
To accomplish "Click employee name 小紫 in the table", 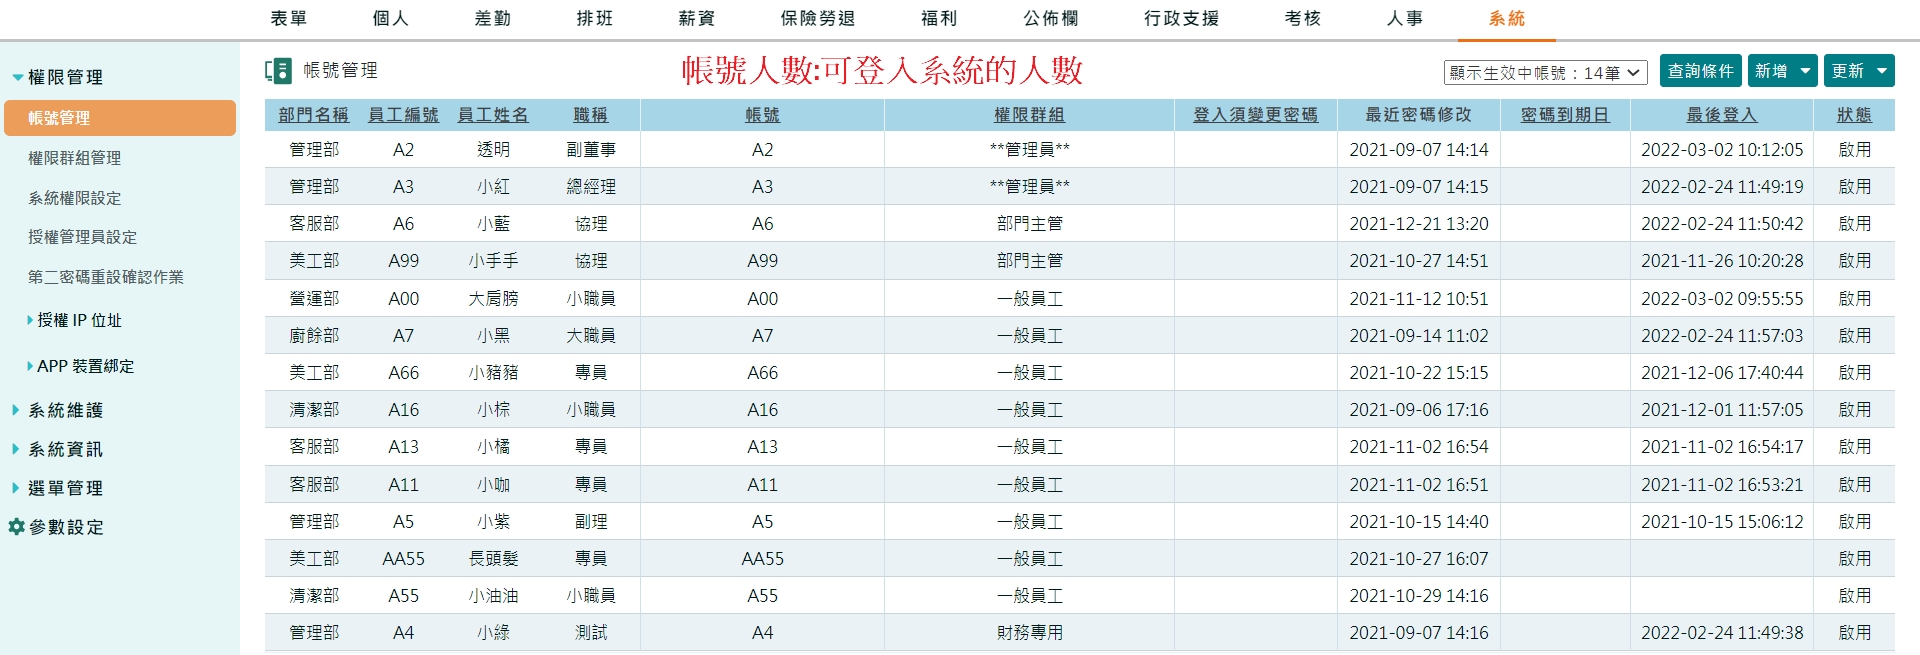I will pos(493,522).
